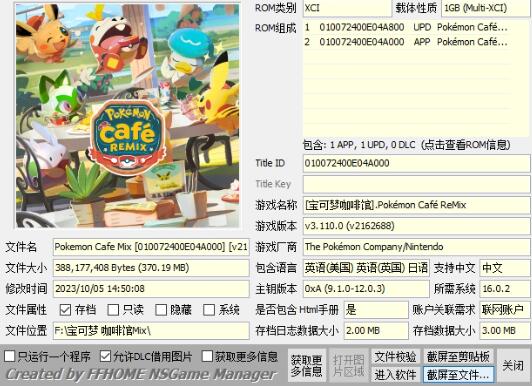
Task: Click the empty Title Key field
Action: 416,184
